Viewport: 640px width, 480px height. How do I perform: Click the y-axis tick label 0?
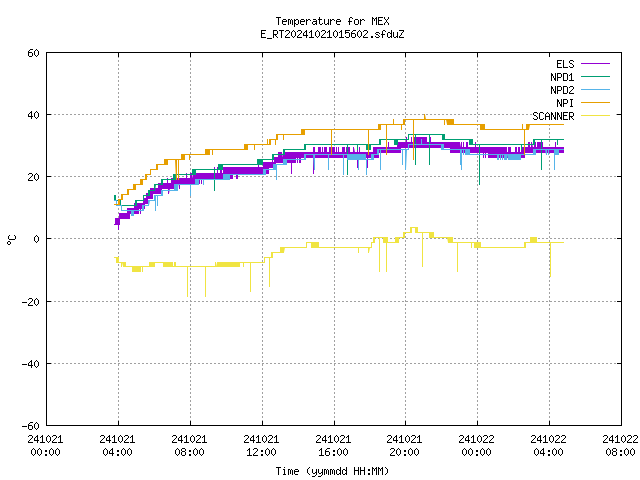(x=37, y=239)
